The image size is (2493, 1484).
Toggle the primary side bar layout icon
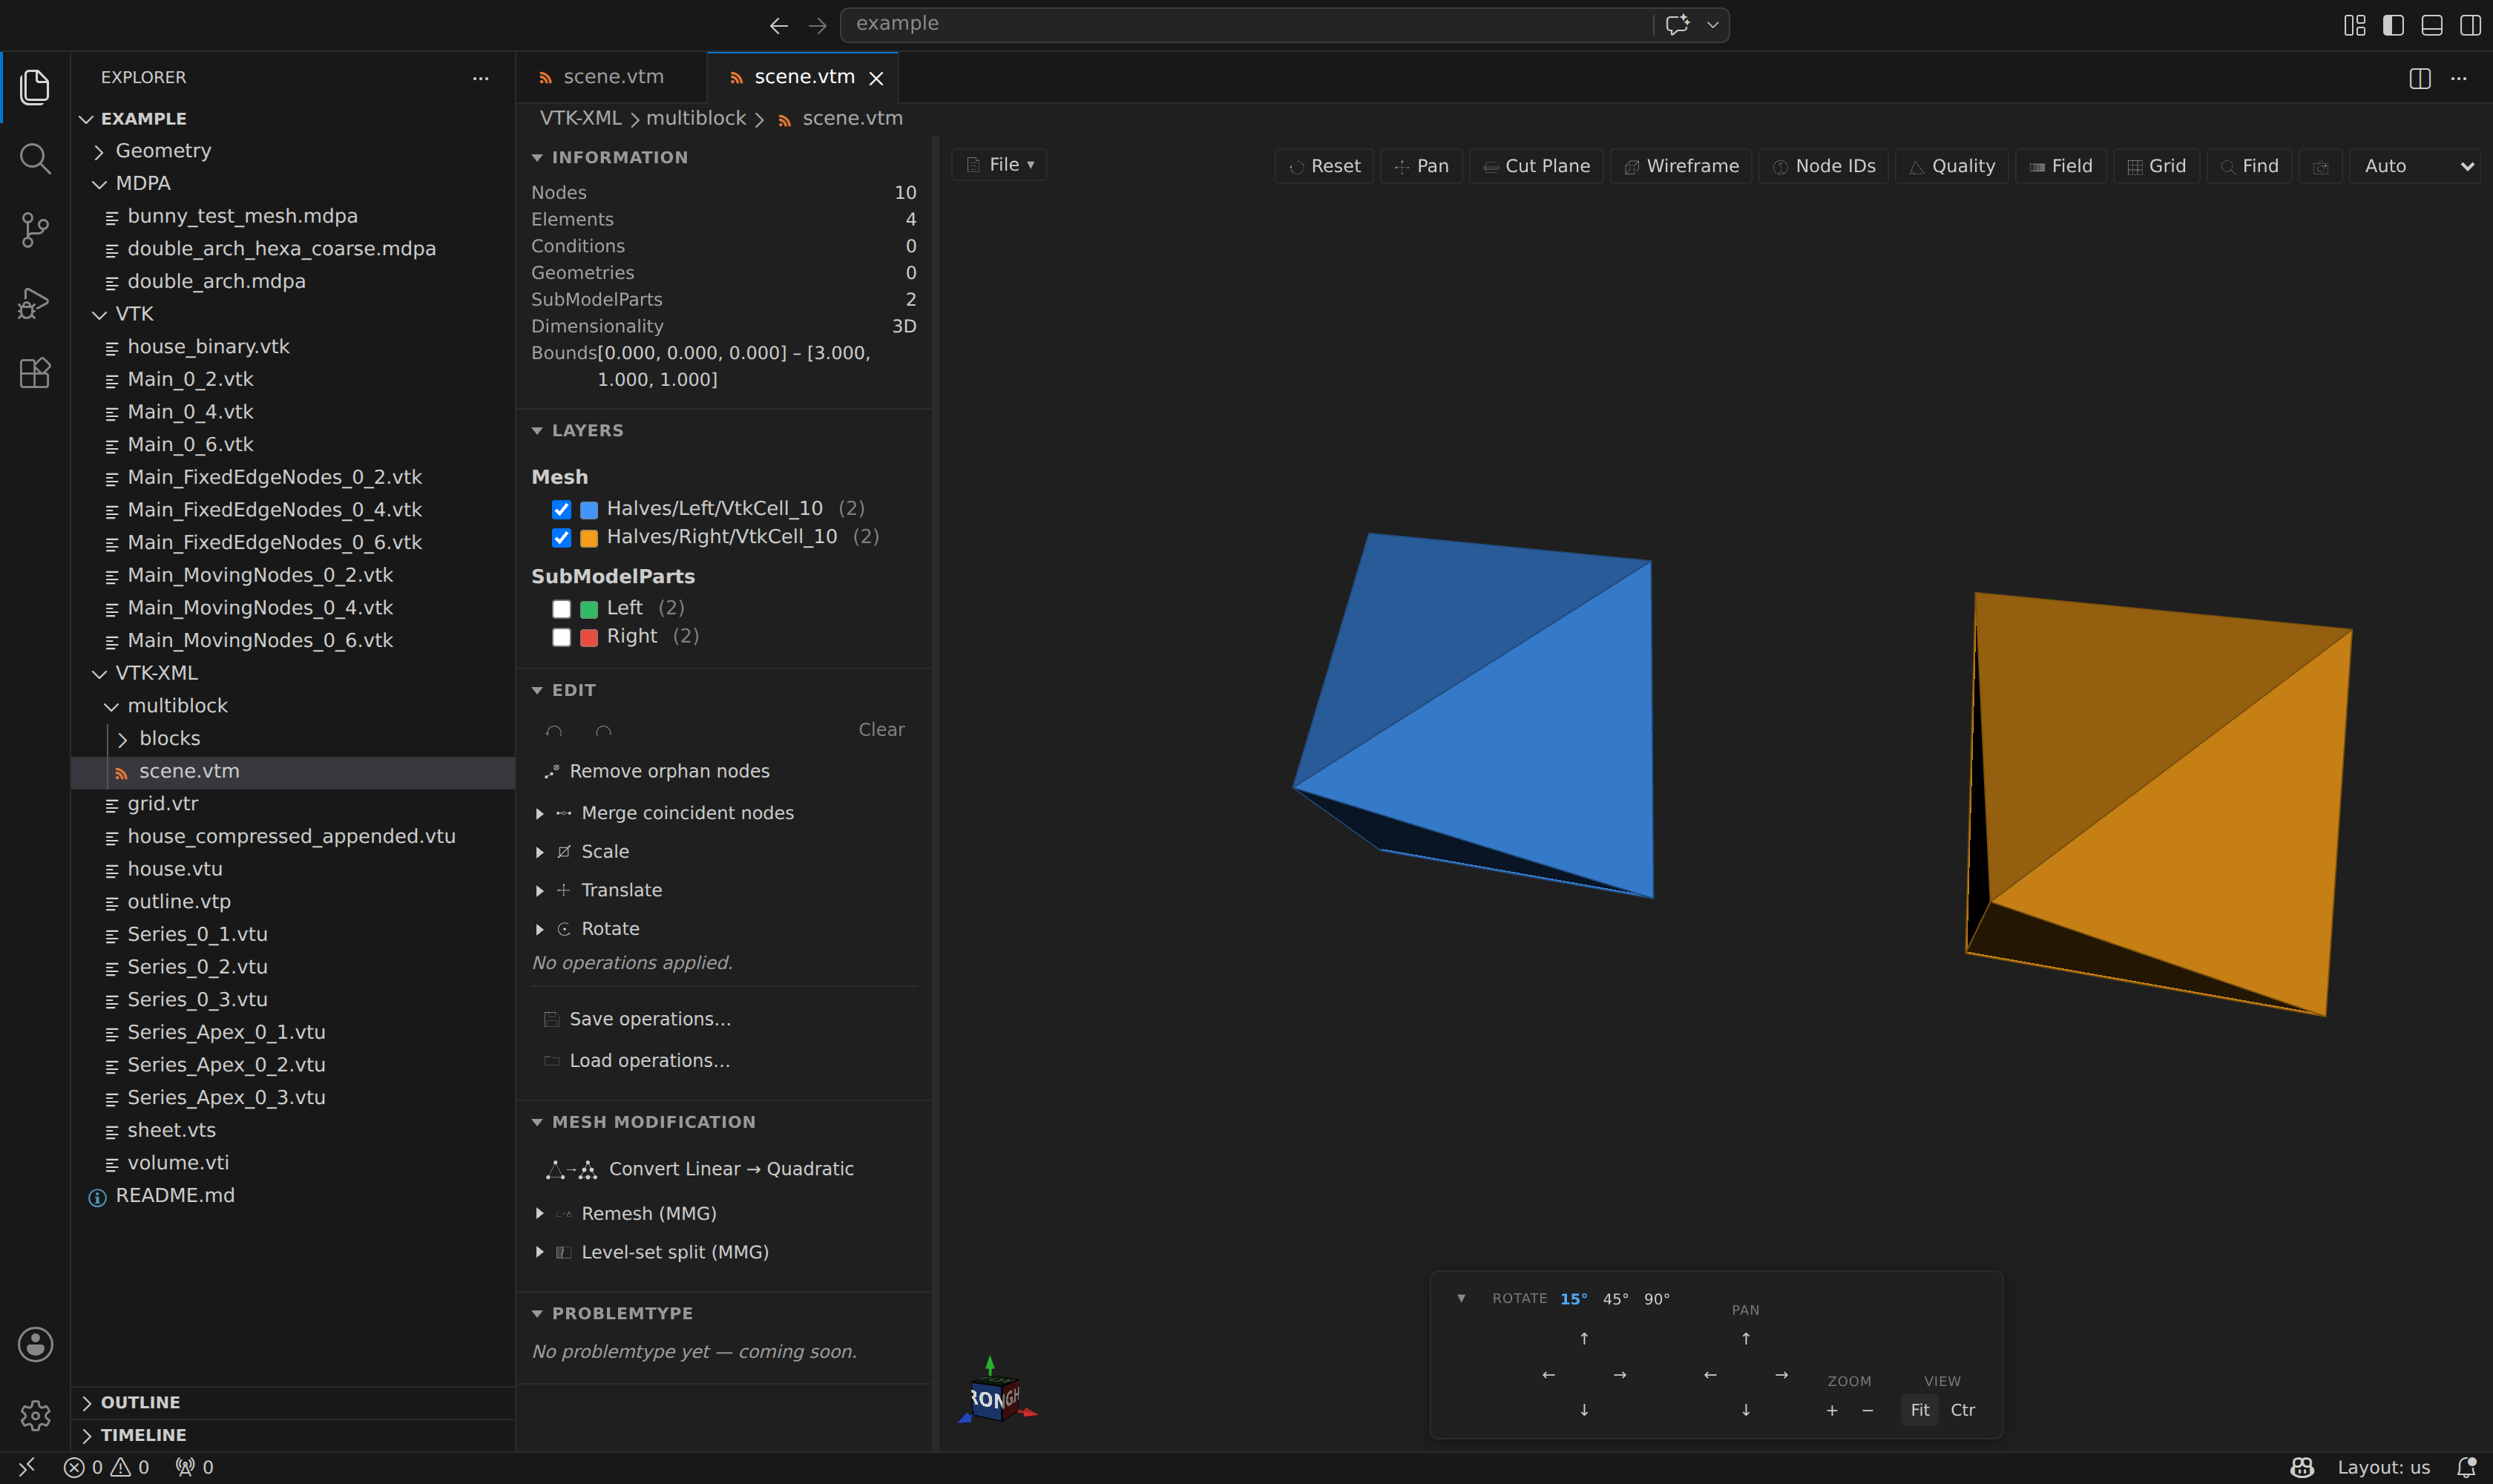click(x=2393, y=25)
